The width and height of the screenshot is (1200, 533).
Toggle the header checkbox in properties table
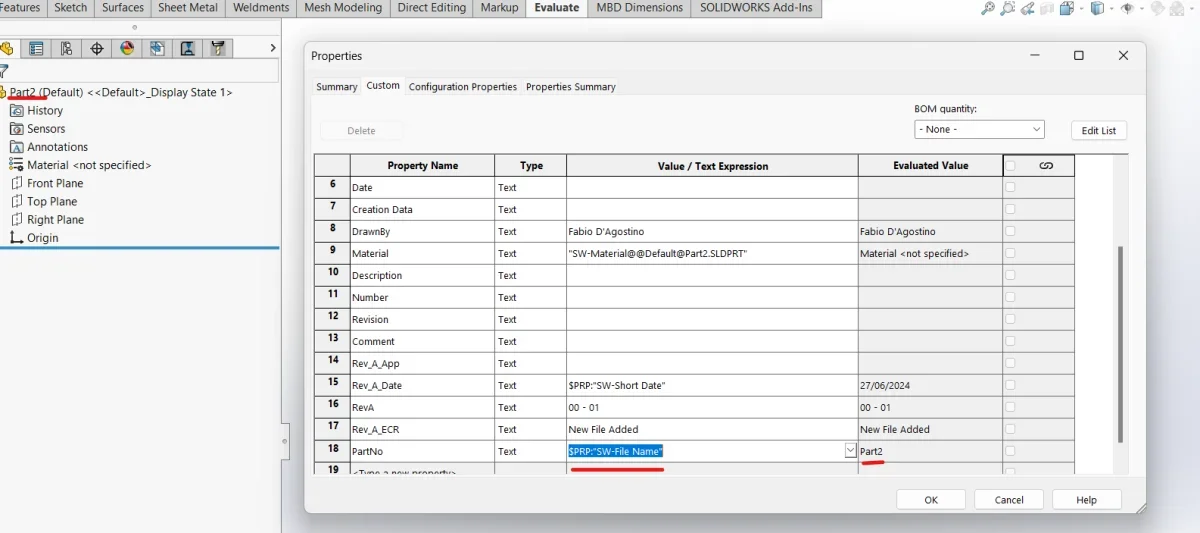[1010, 166]
